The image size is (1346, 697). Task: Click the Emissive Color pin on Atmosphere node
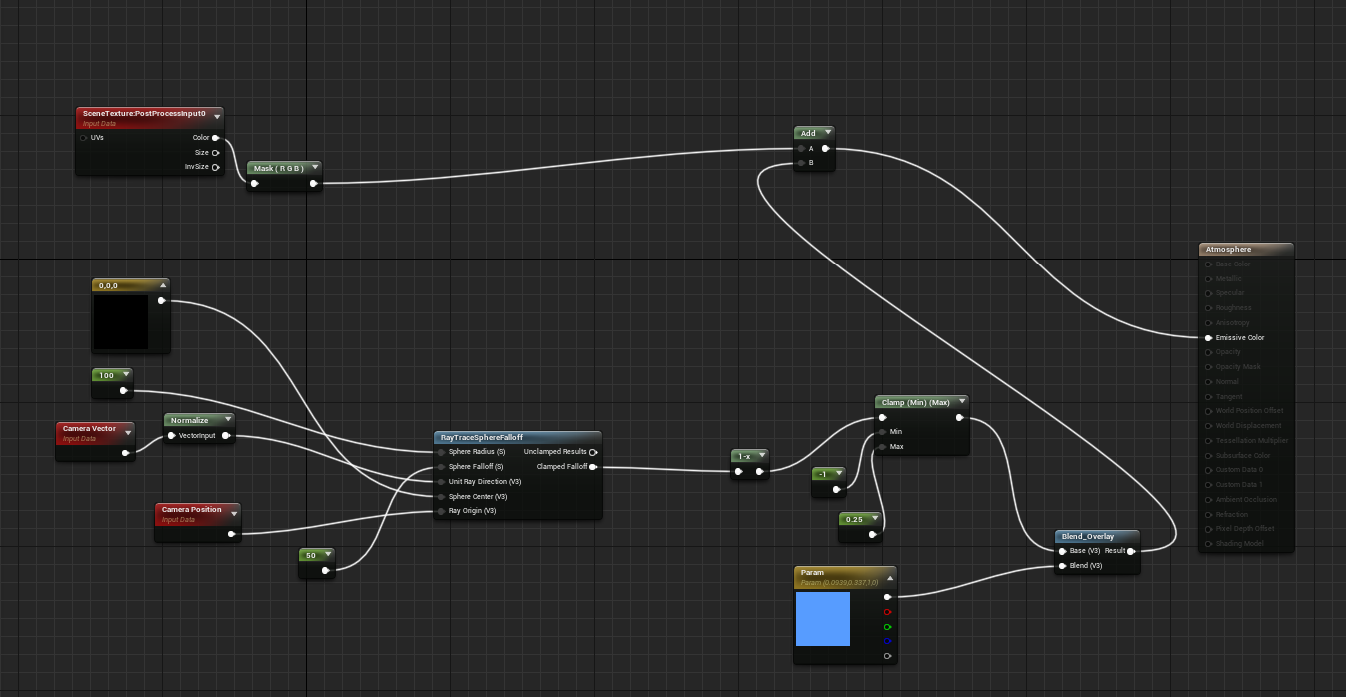click(x=1210, y=337)
